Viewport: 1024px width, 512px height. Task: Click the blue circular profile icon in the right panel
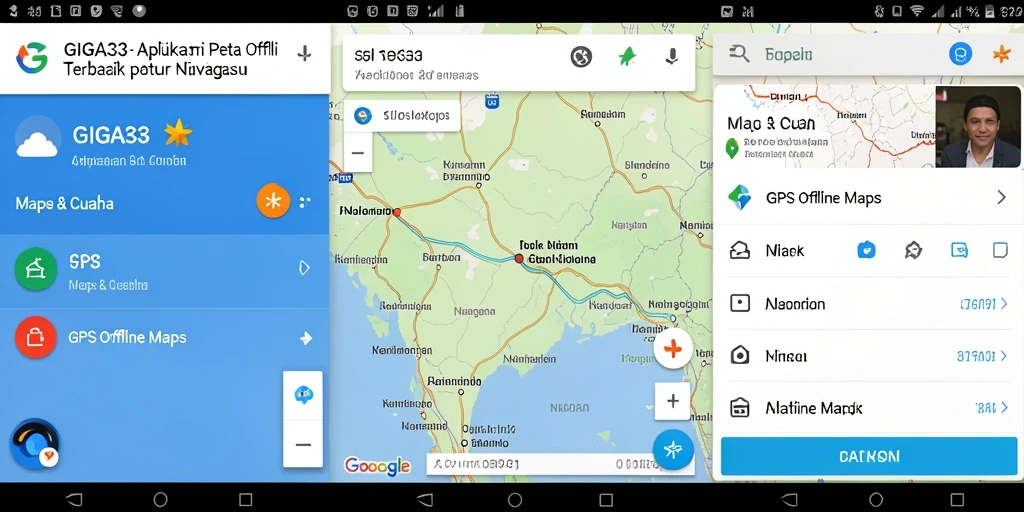pos(960,54)
